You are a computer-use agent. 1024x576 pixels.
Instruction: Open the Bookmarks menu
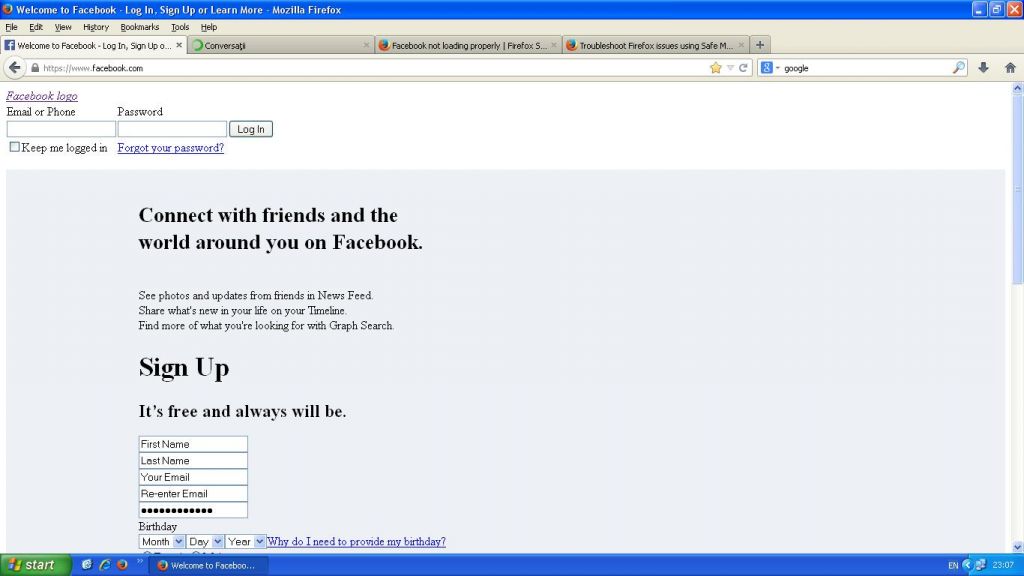(140, 27)
